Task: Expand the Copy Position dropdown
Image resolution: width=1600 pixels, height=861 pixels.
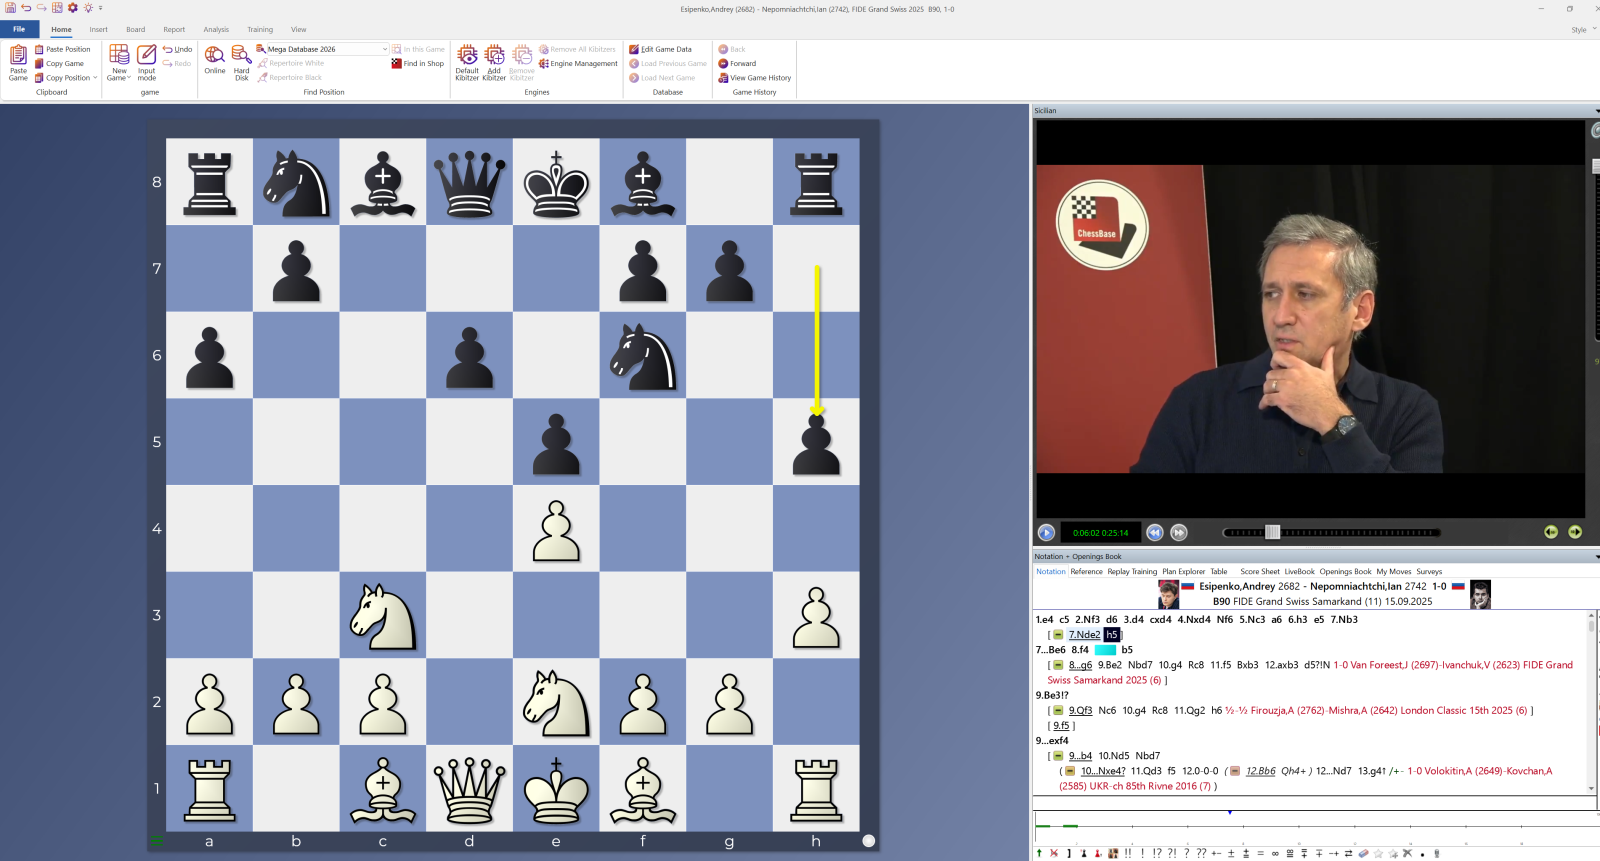Action: (x=95, y=78)
